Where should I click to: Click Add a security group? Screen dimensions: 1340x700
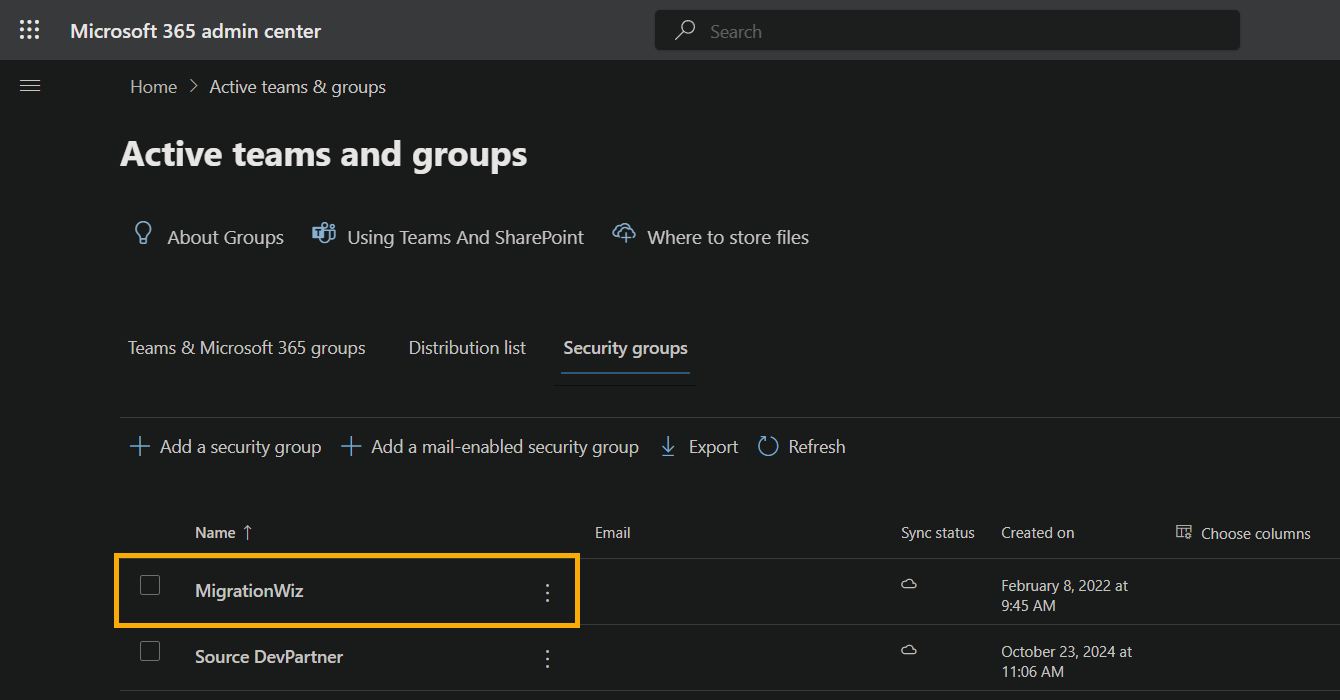[x=226, y=447]
